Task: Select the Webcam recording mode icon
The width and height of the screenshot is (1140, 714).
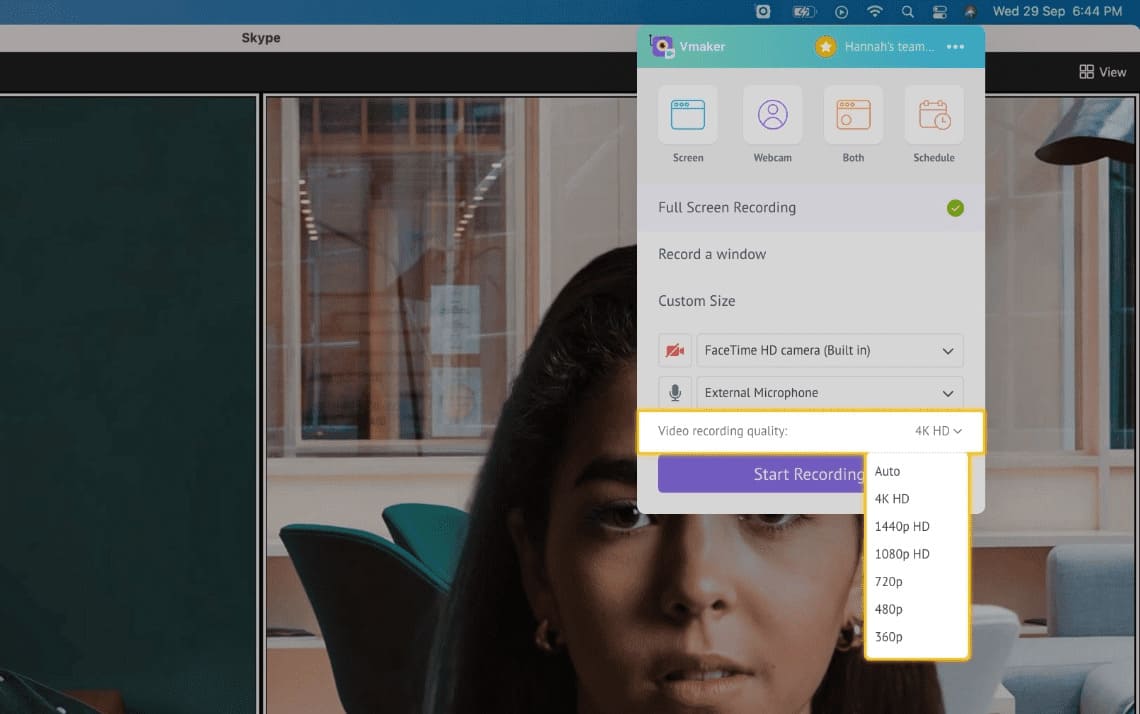Action: point(772,114)
